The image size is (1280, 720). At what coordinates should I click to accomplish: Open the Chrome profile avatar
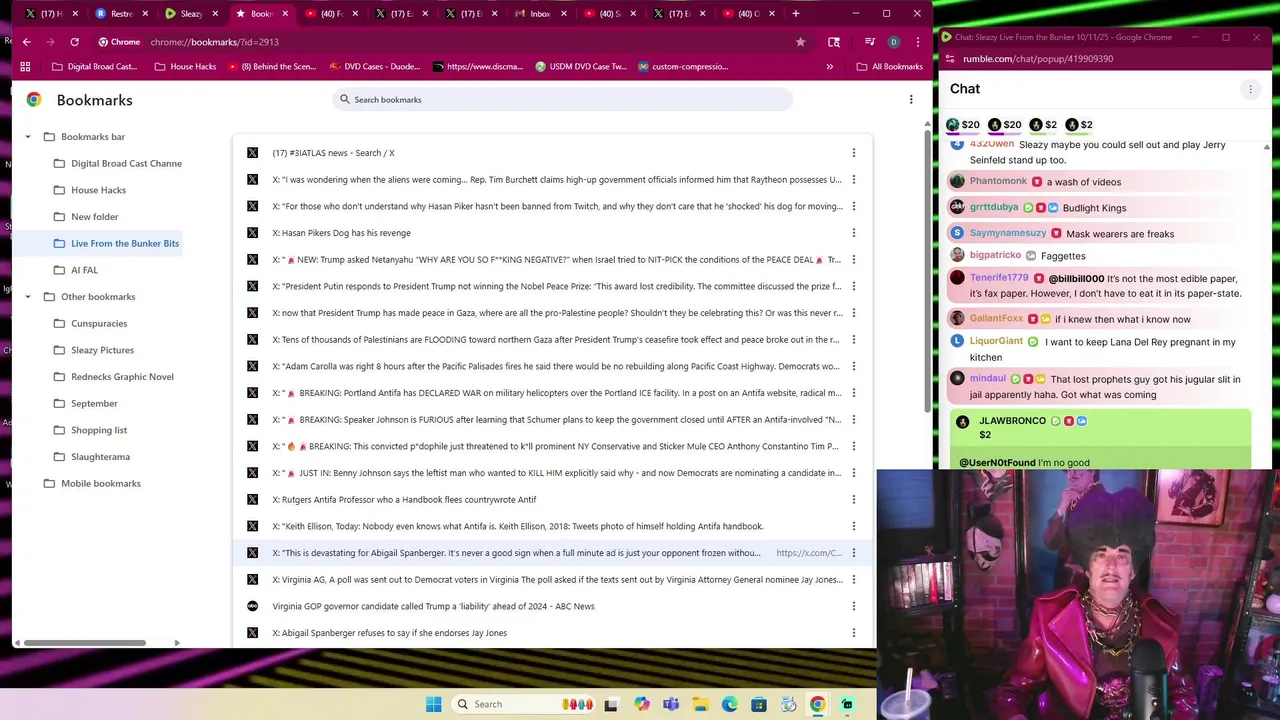coord(893,42)
